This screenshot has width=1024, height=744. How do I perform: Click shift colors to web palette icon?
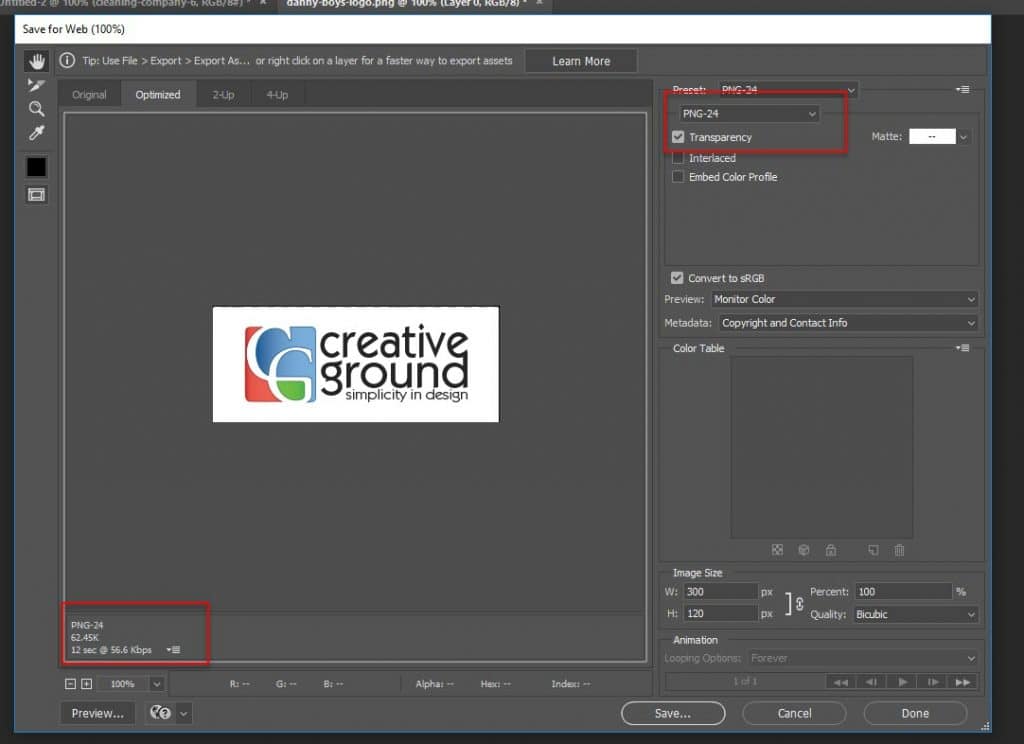[x=804, y=550]
